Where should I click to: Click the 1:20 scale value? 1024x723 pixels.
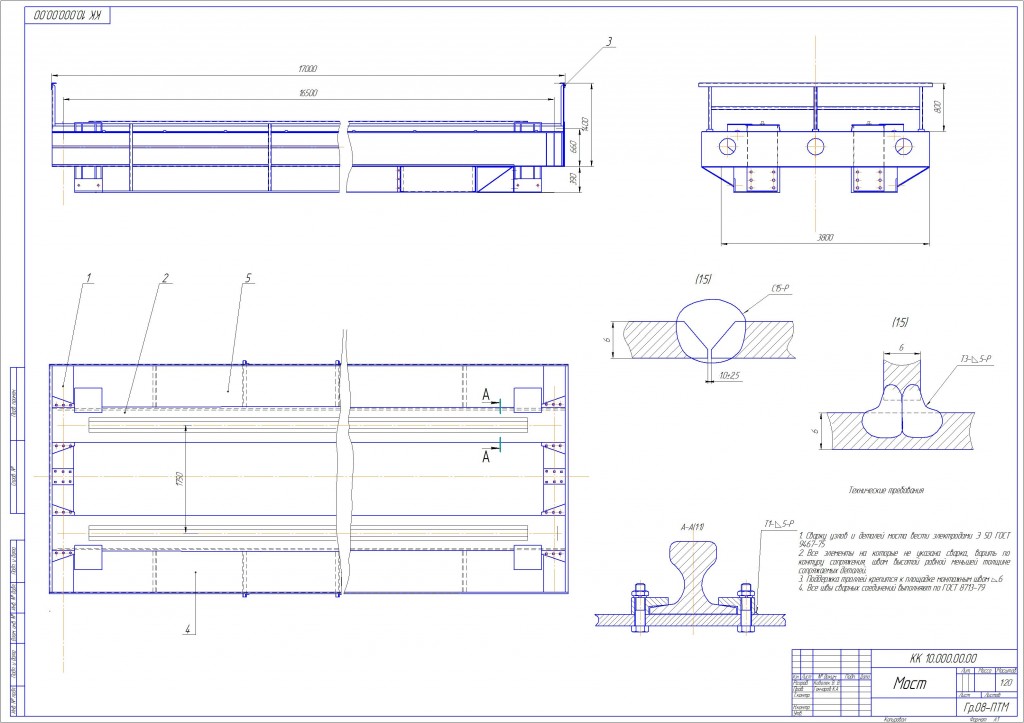(1006, 683)
